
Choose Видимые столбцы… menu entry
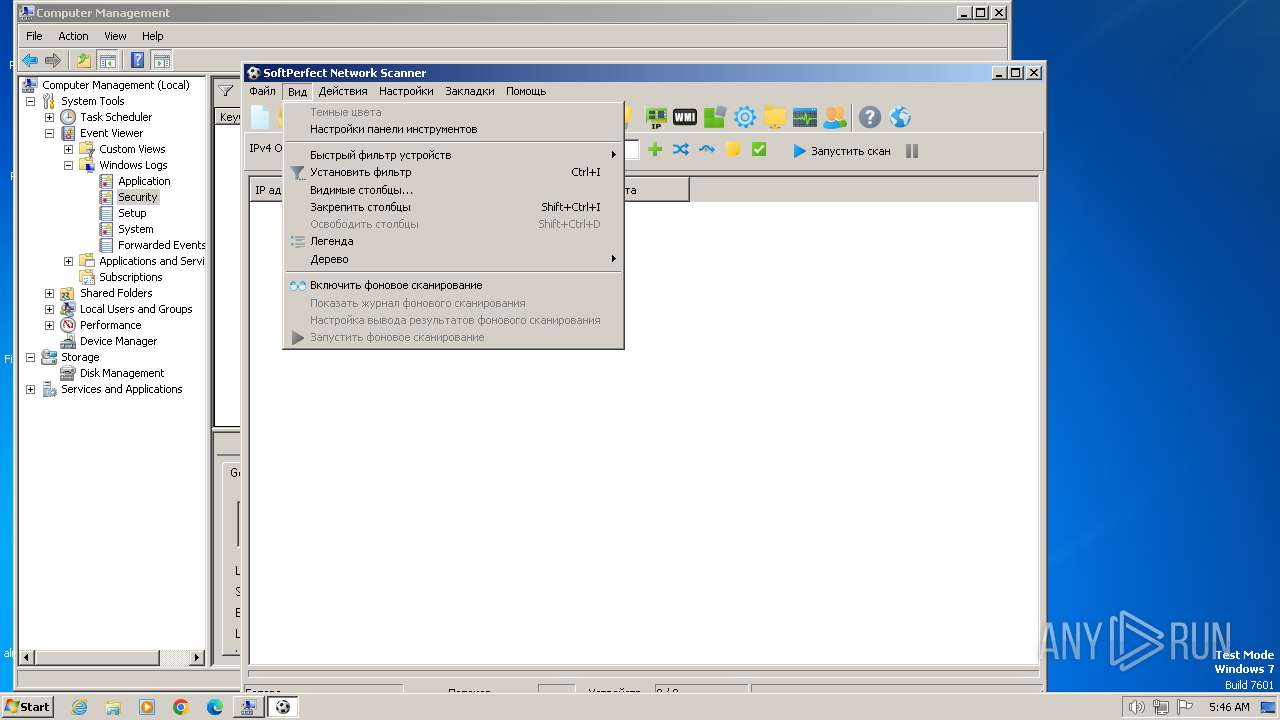453,190
